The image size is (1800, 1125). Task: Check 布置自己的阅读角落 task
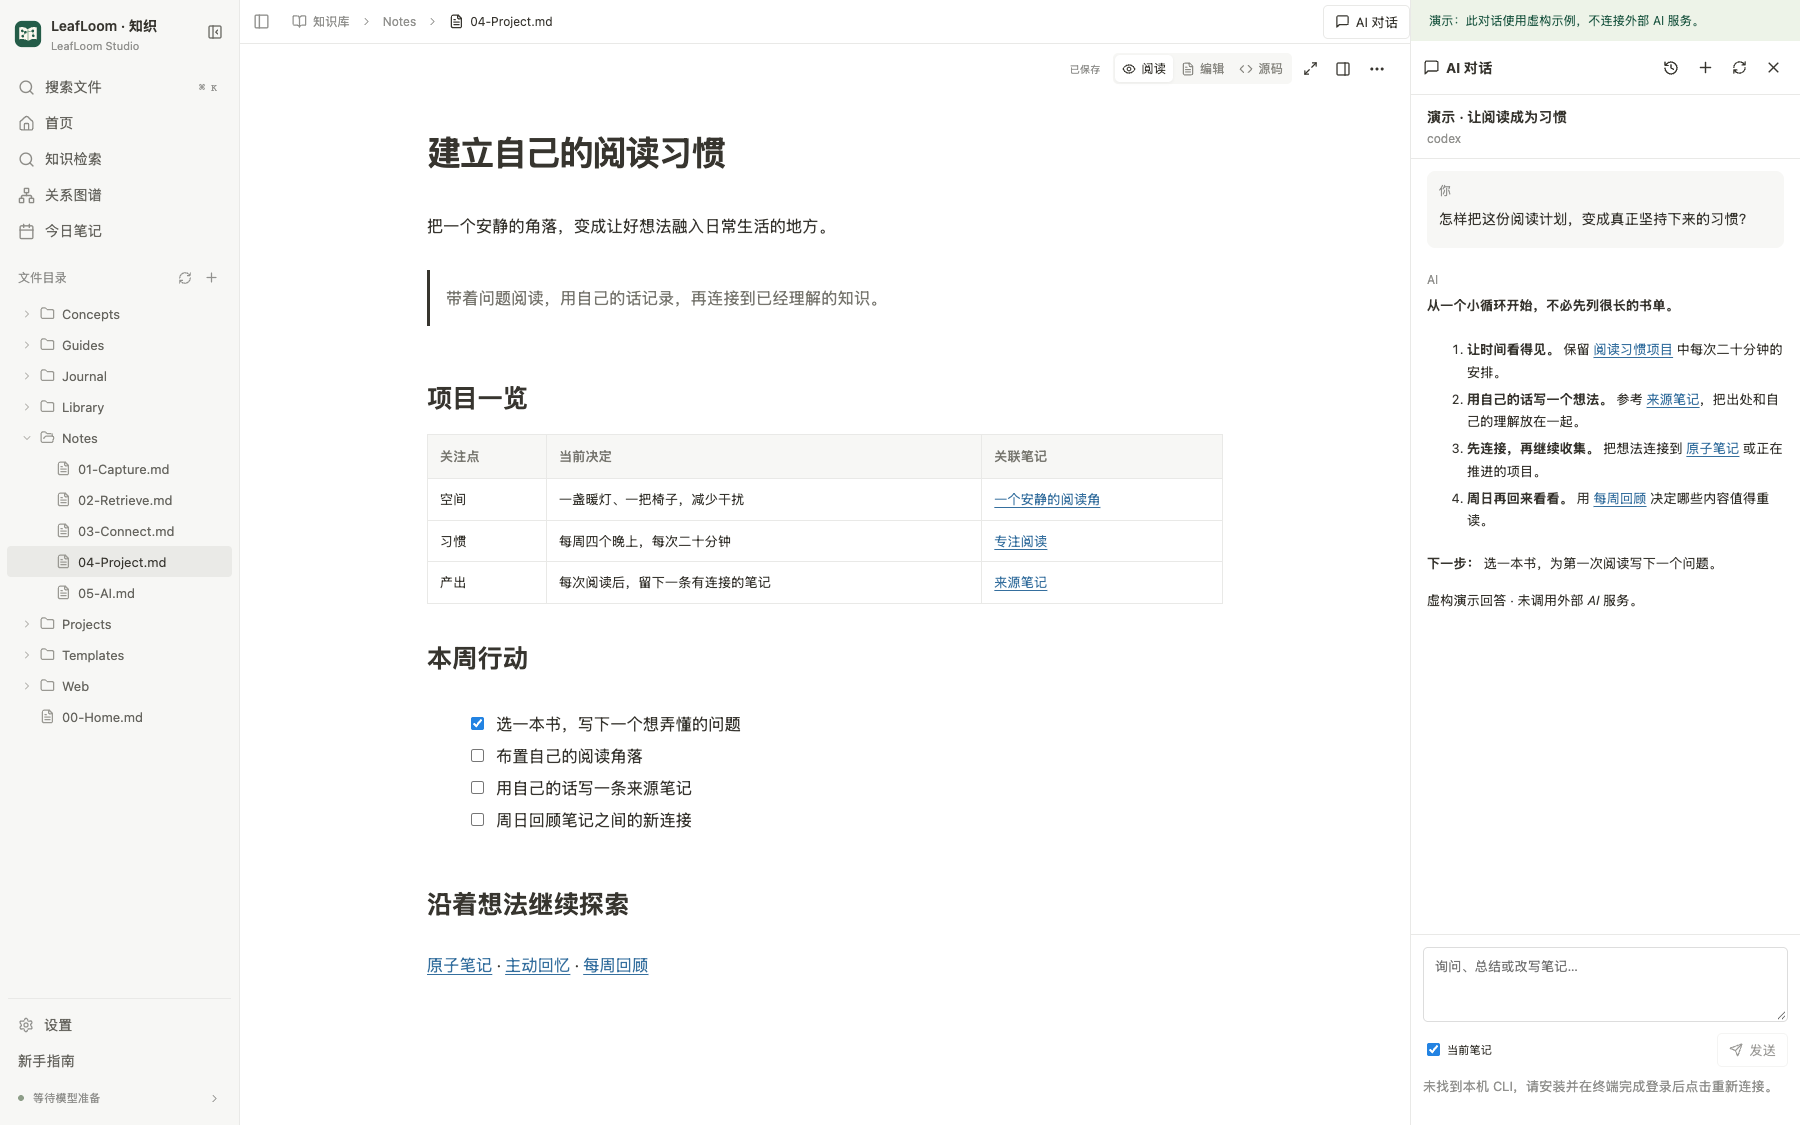tap(477, 756)
